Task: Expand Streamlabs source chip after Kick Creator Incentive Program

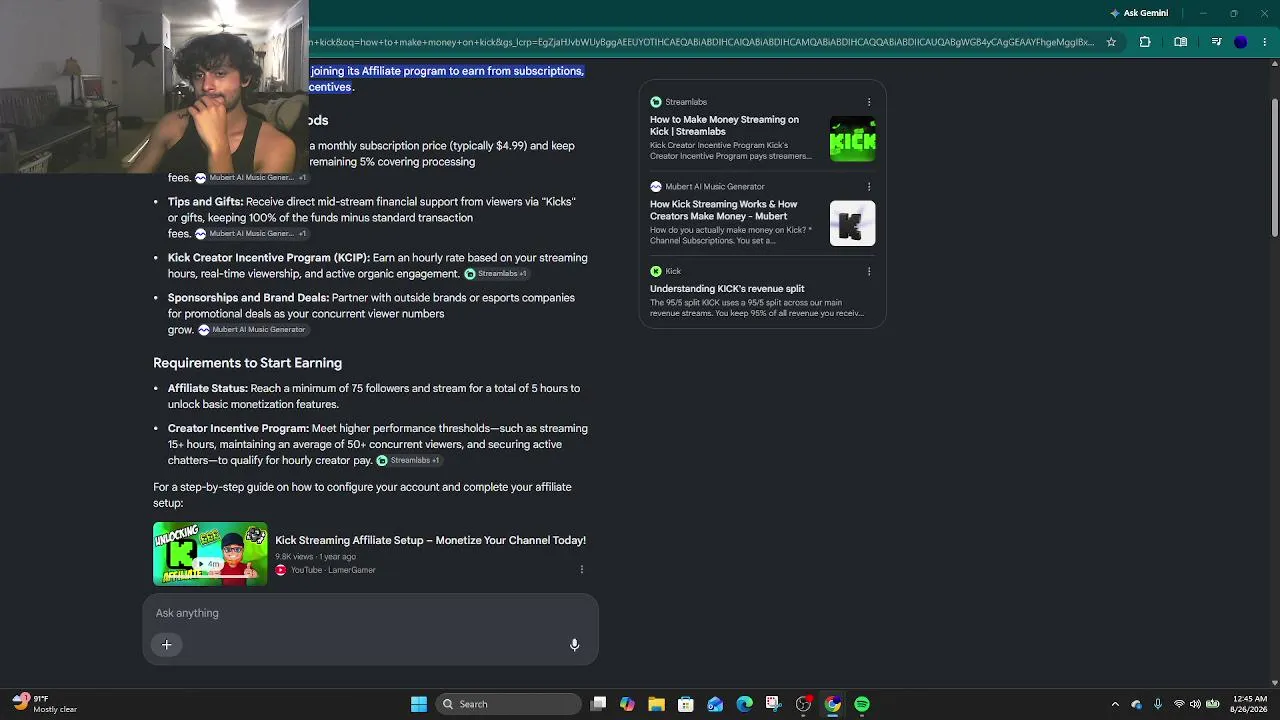Action: point(496,274)
